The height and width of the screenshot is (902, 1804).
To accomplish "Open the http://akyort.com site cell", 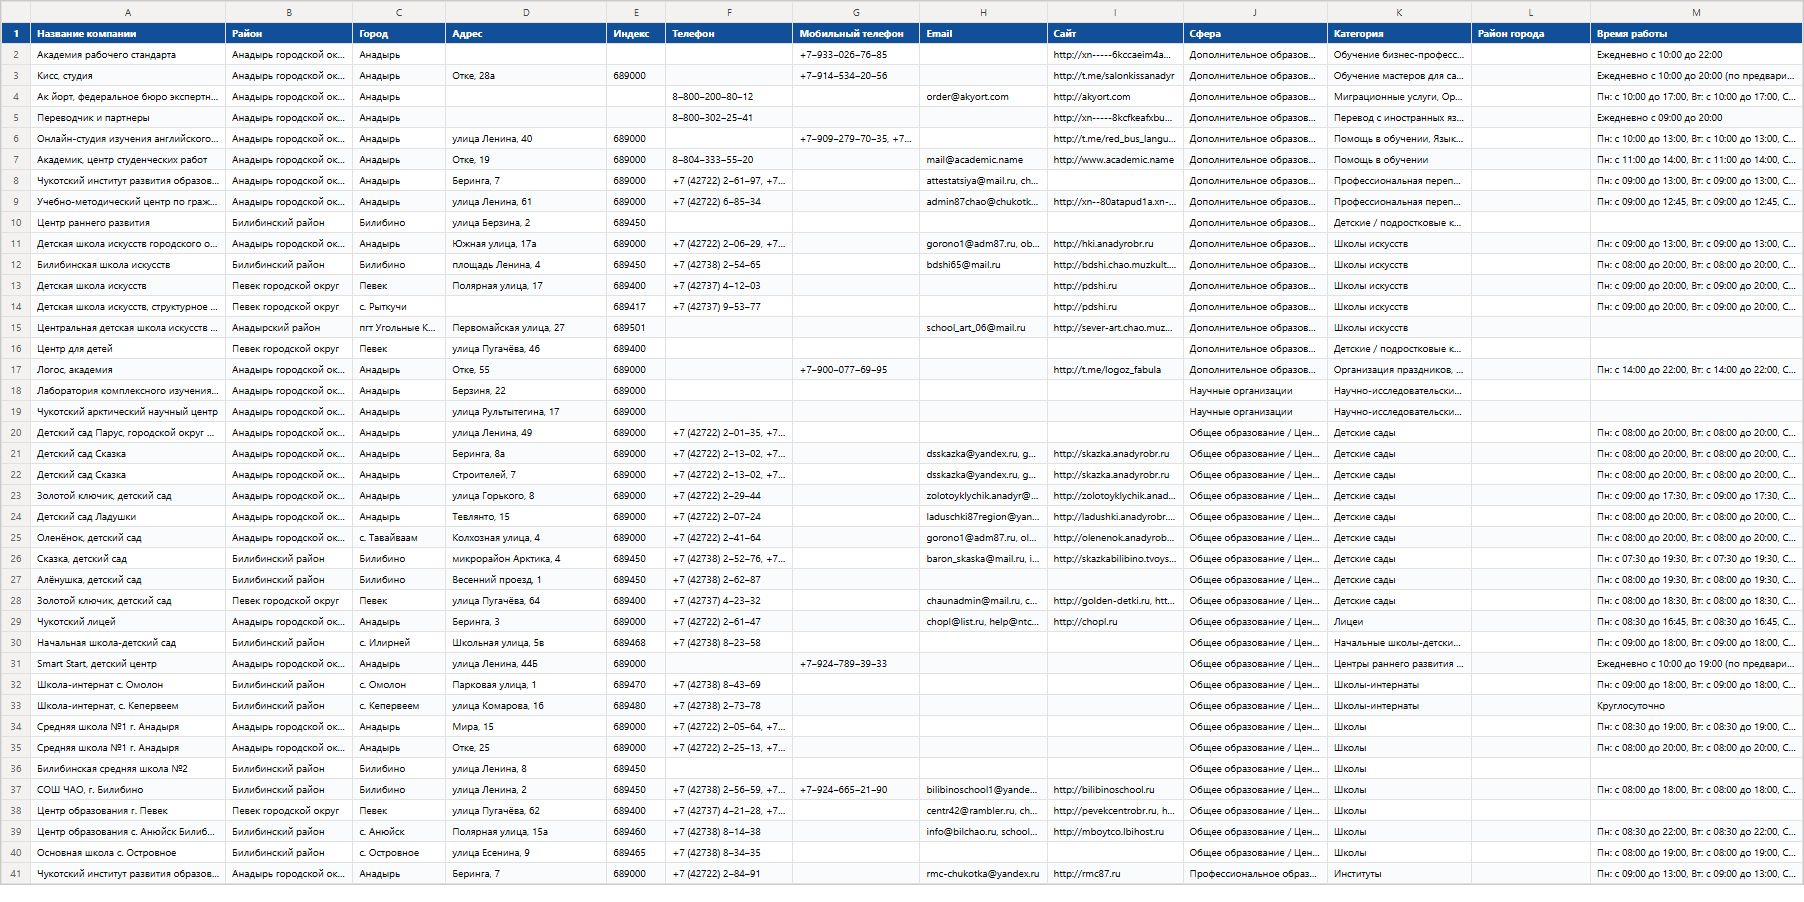I will (1115, 97).
